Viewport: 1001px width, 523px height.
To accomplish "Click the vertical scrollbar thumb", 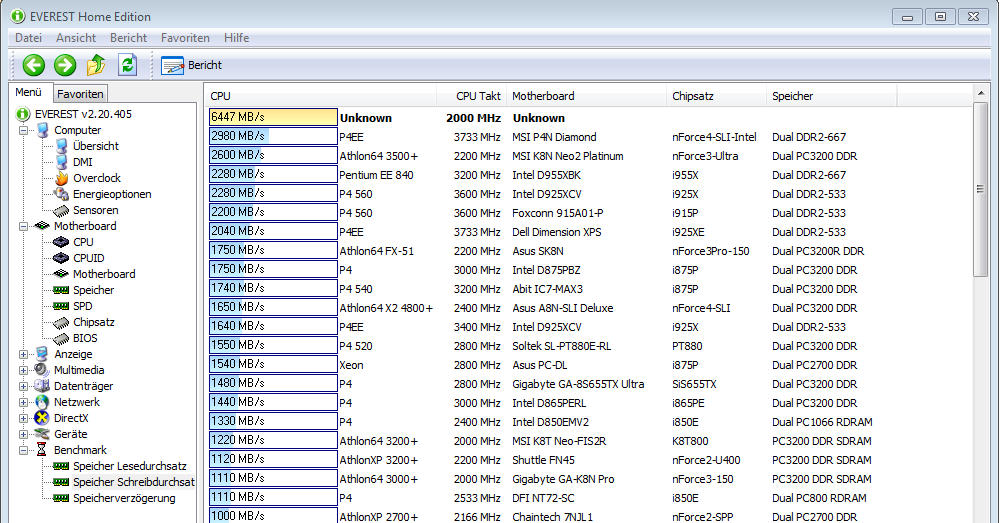I will click(981, 189).
